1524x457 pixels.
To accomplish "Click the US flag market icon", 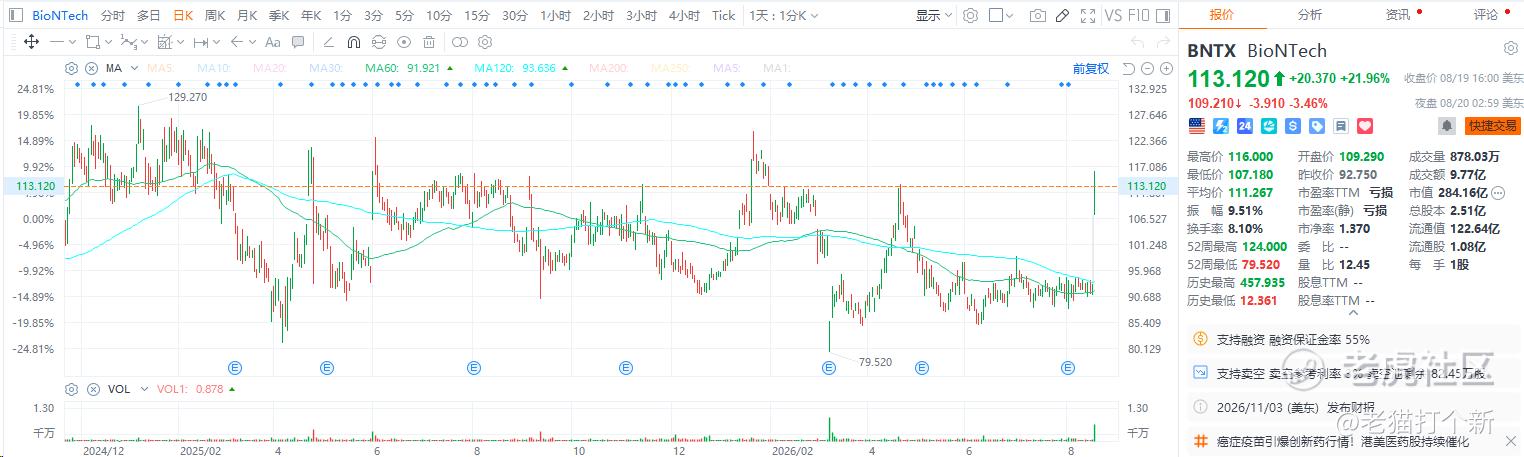I will click(x=1196, y=126).
